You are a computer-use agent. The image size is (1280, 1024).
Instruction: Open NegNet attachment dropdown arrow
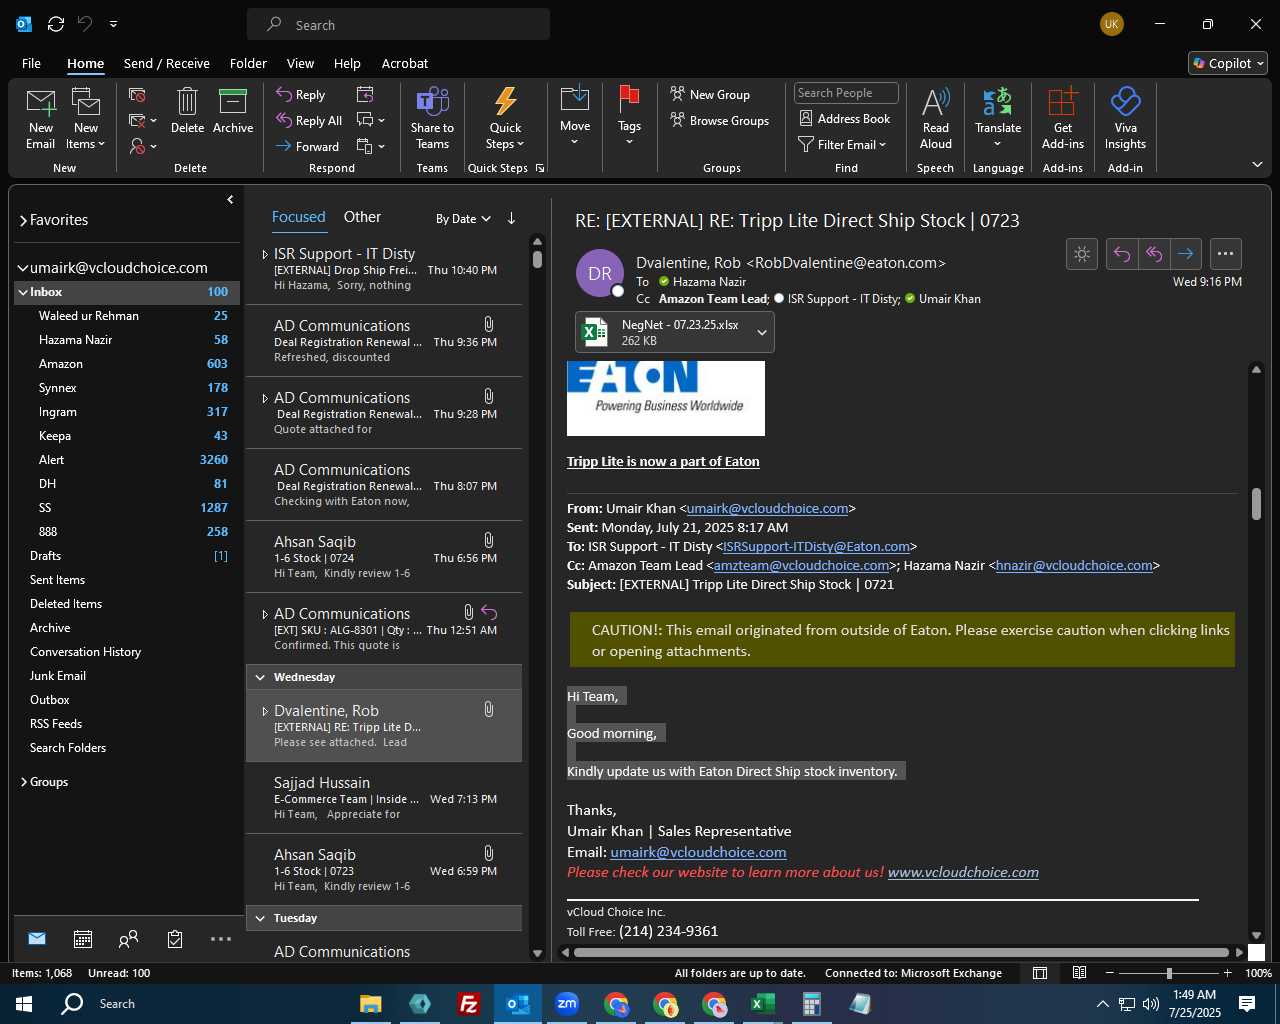coord(762,333)
